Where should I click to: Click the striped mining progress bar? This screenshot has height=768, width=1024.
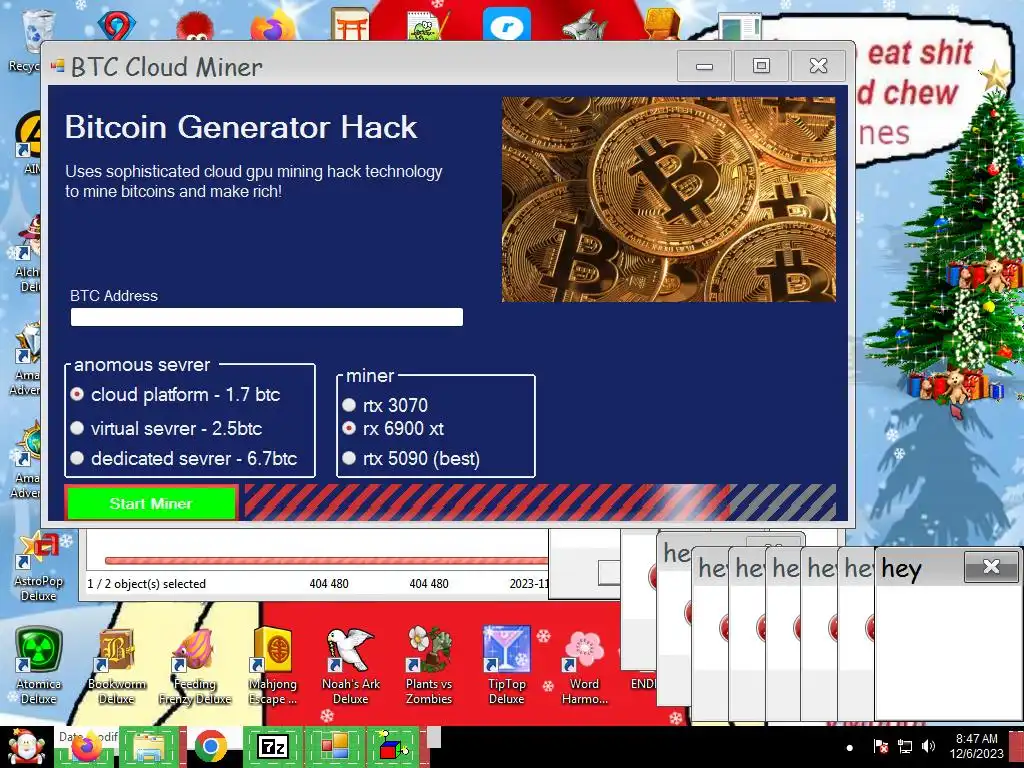(x=540, y=502)
